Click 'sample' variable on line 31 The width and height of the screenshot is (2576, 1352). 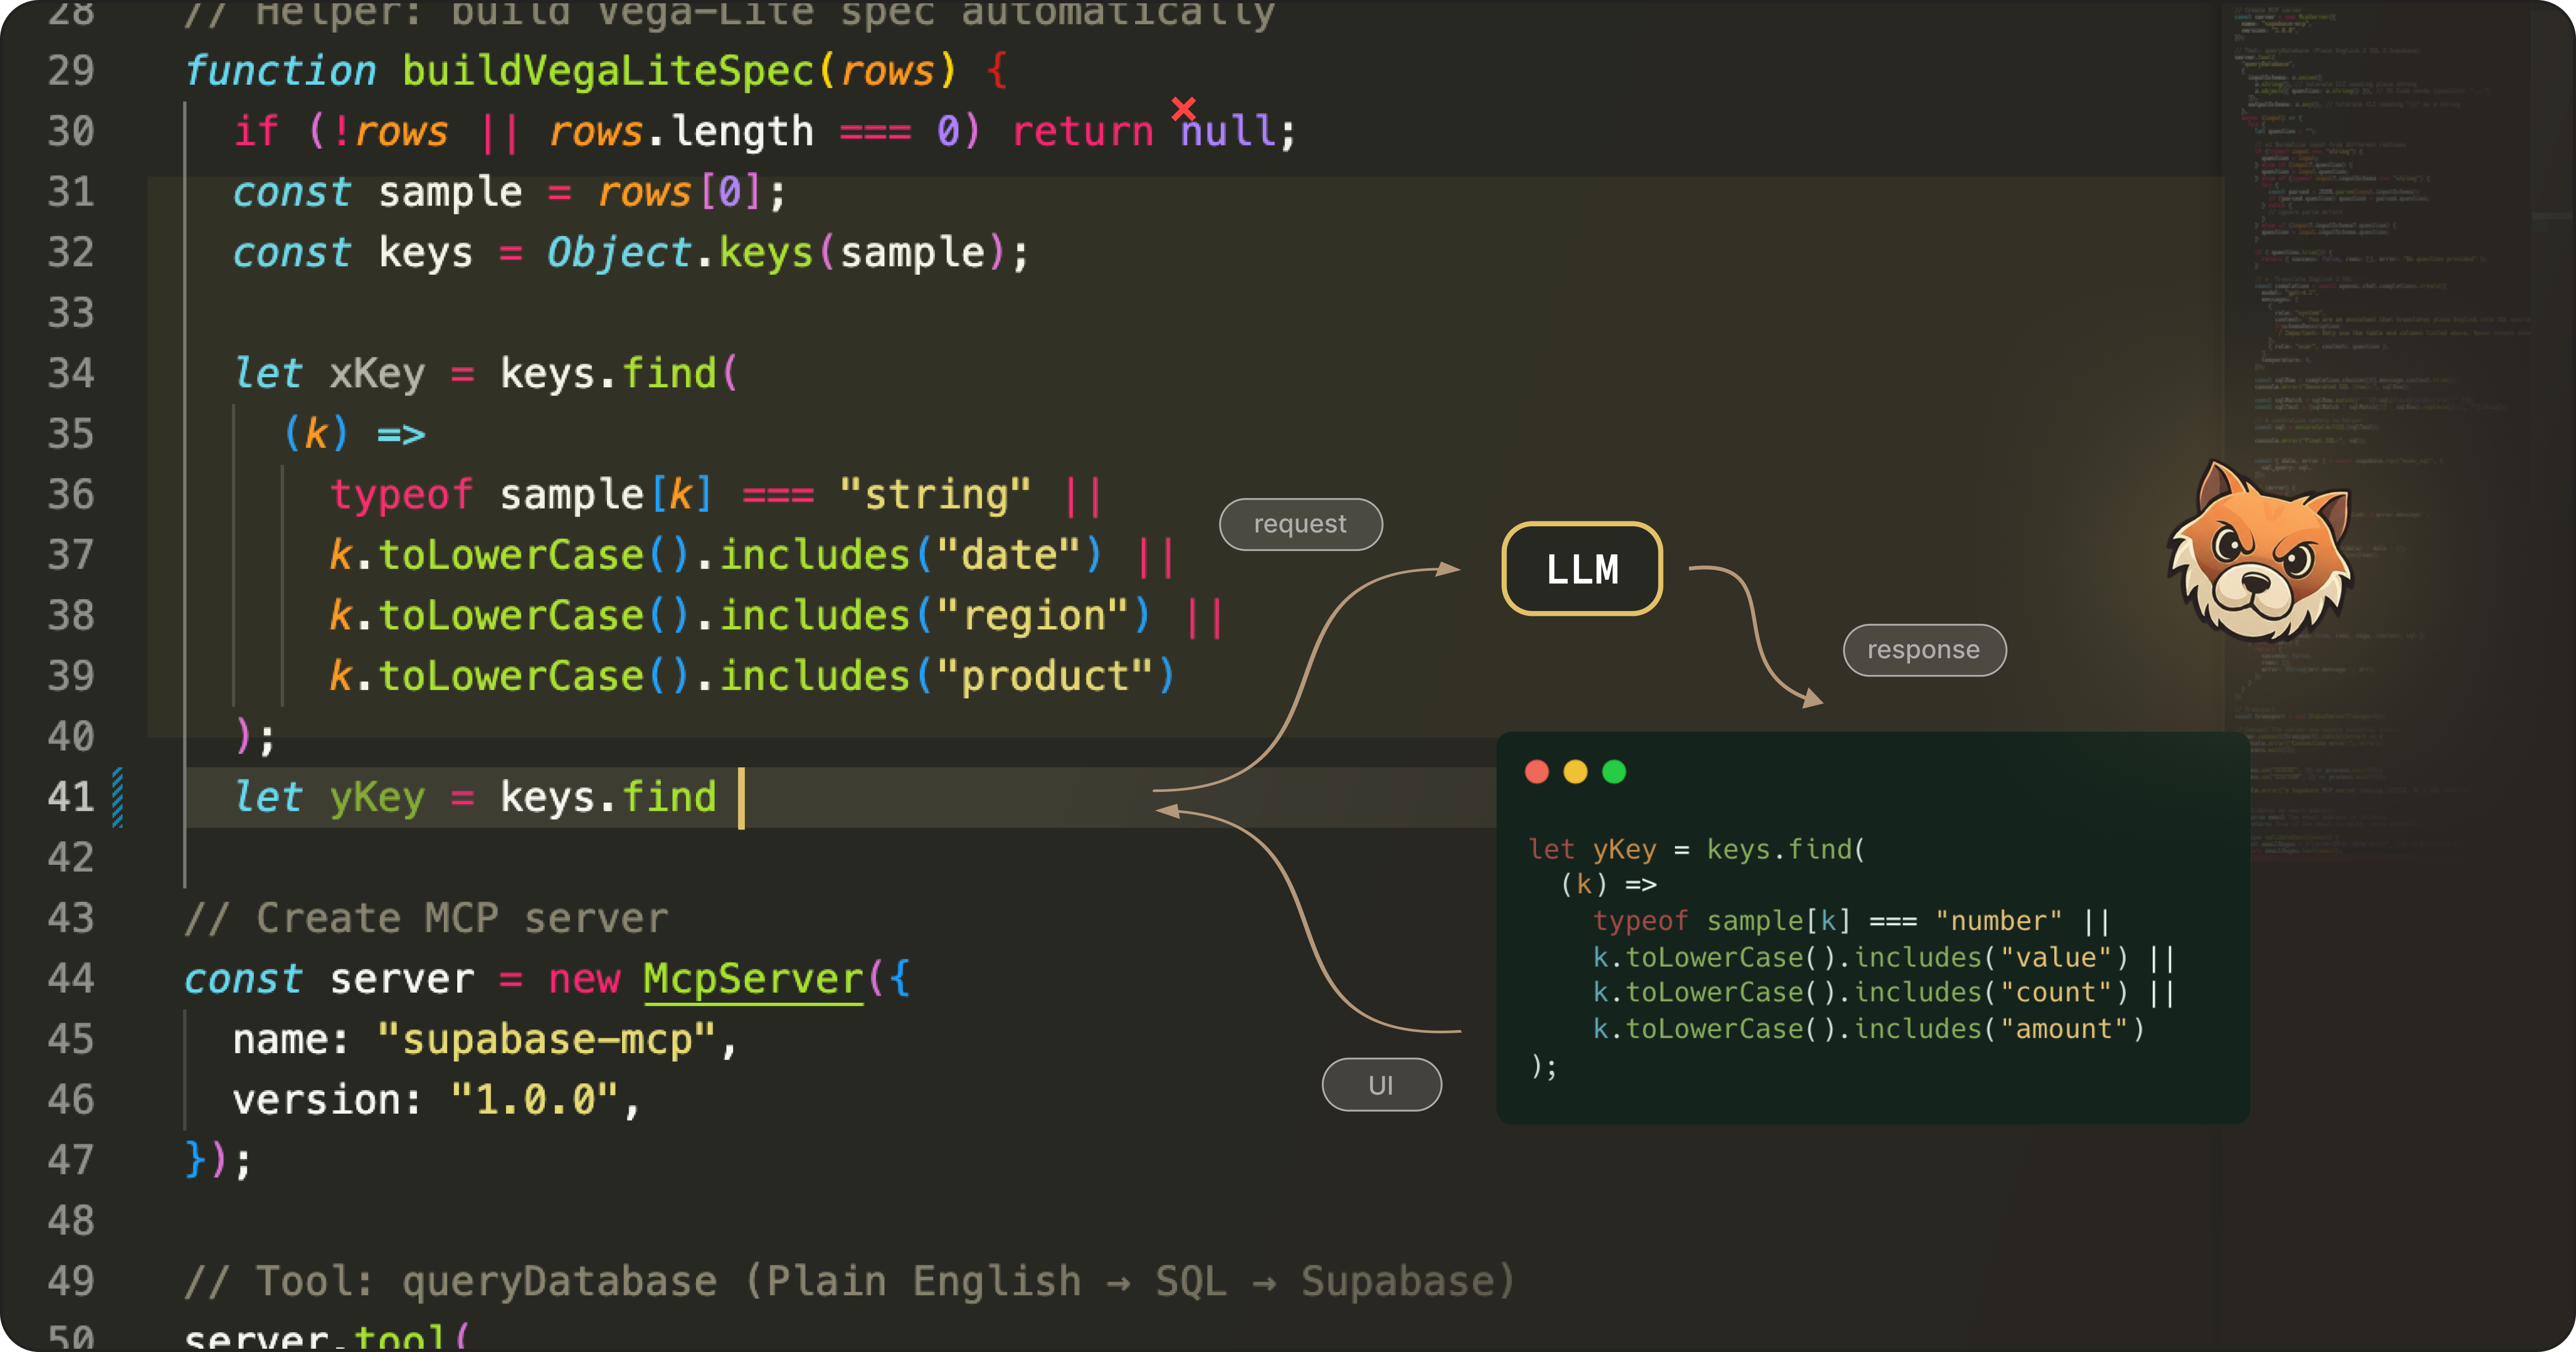click(450, 192)
